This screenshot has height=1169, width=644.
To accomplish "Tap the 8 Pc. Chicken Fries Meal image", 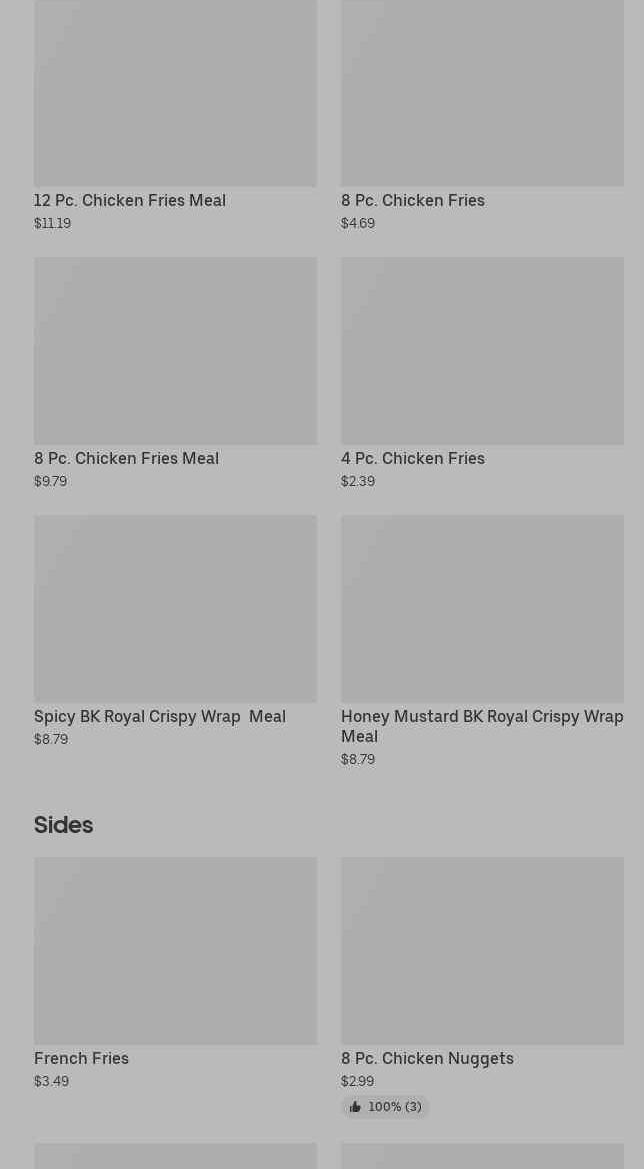I will (175, 350).
